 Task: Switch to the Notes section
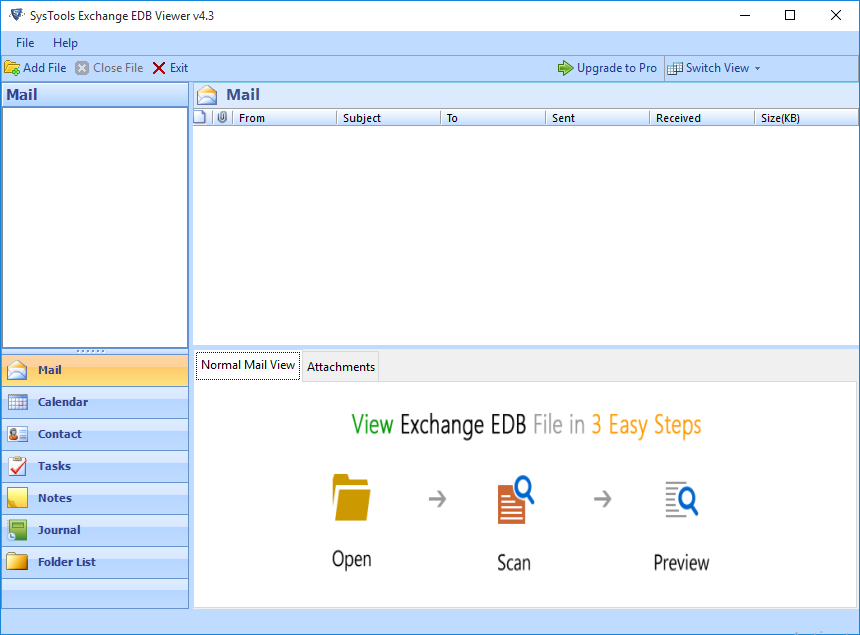[95, 498]
